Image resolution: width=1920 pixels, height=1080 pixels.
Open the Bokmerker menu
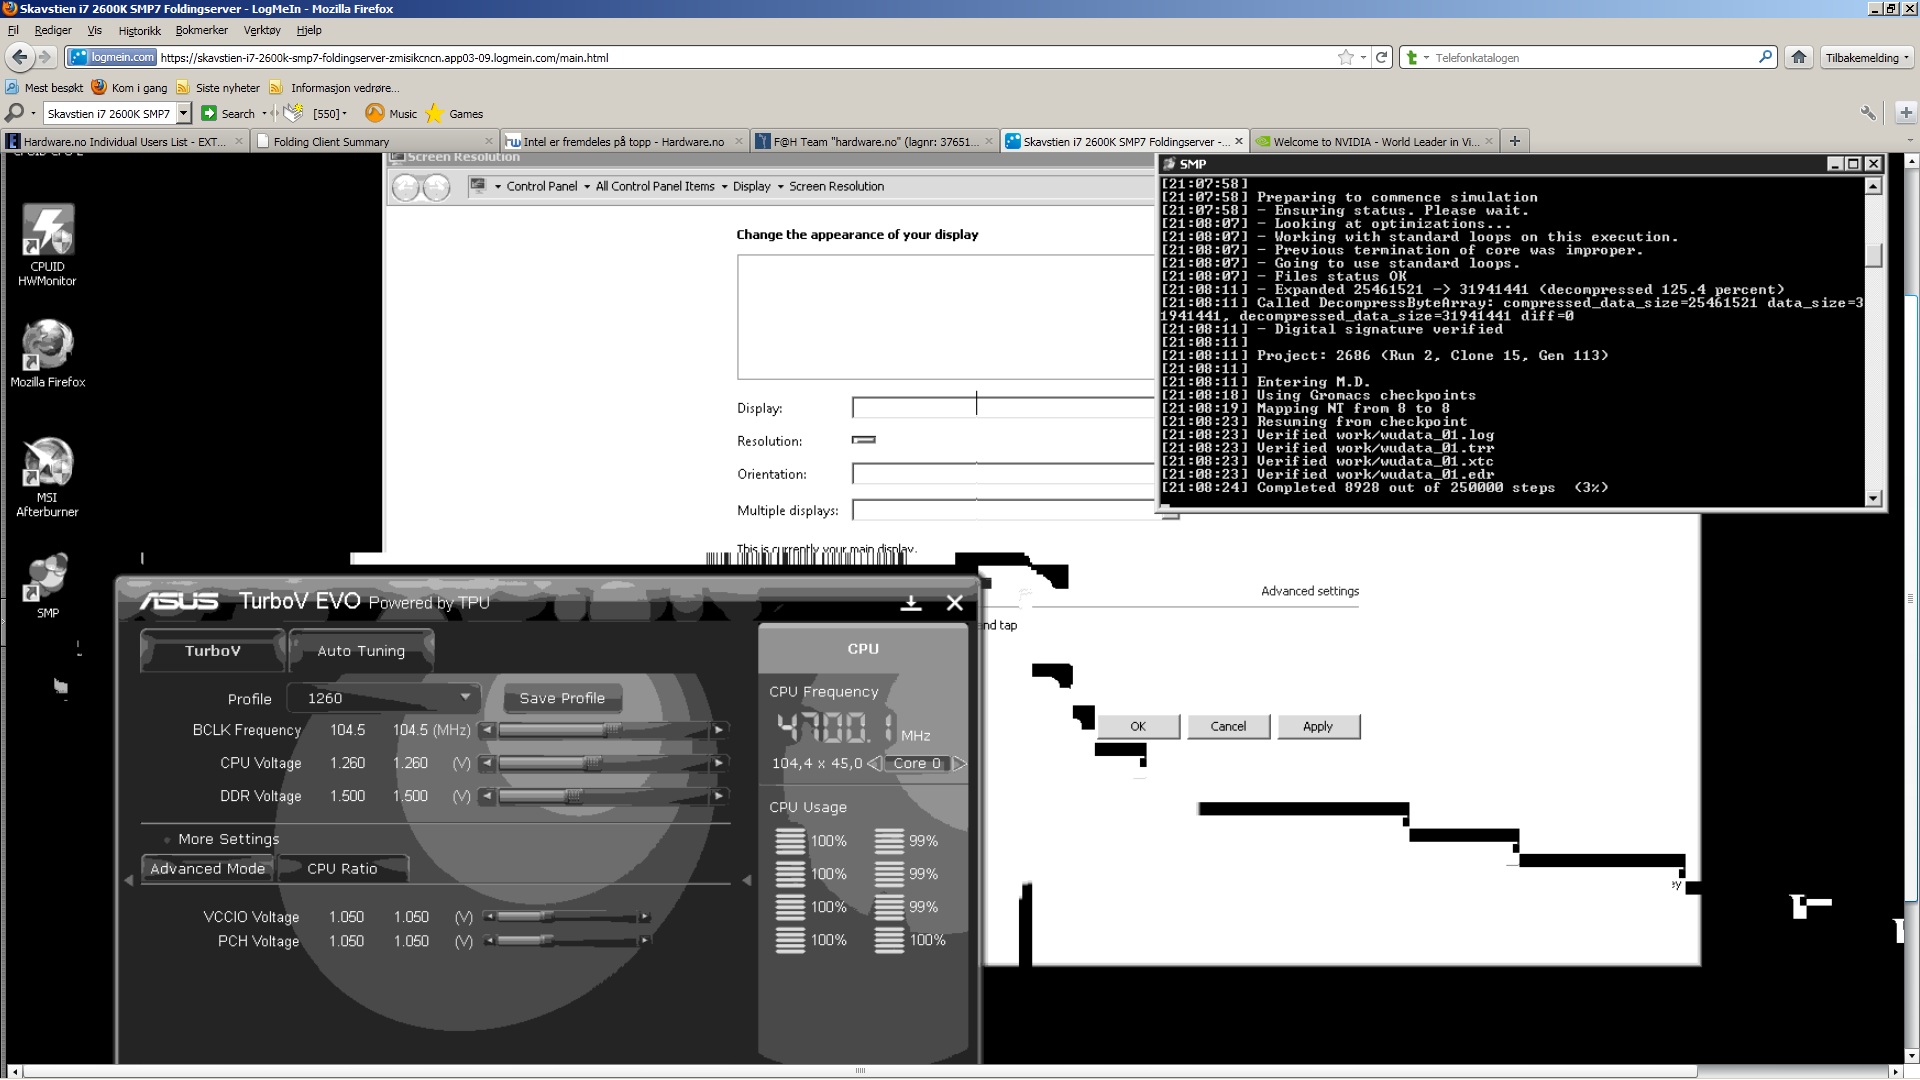pyautogui.click(x=202, y=30)
